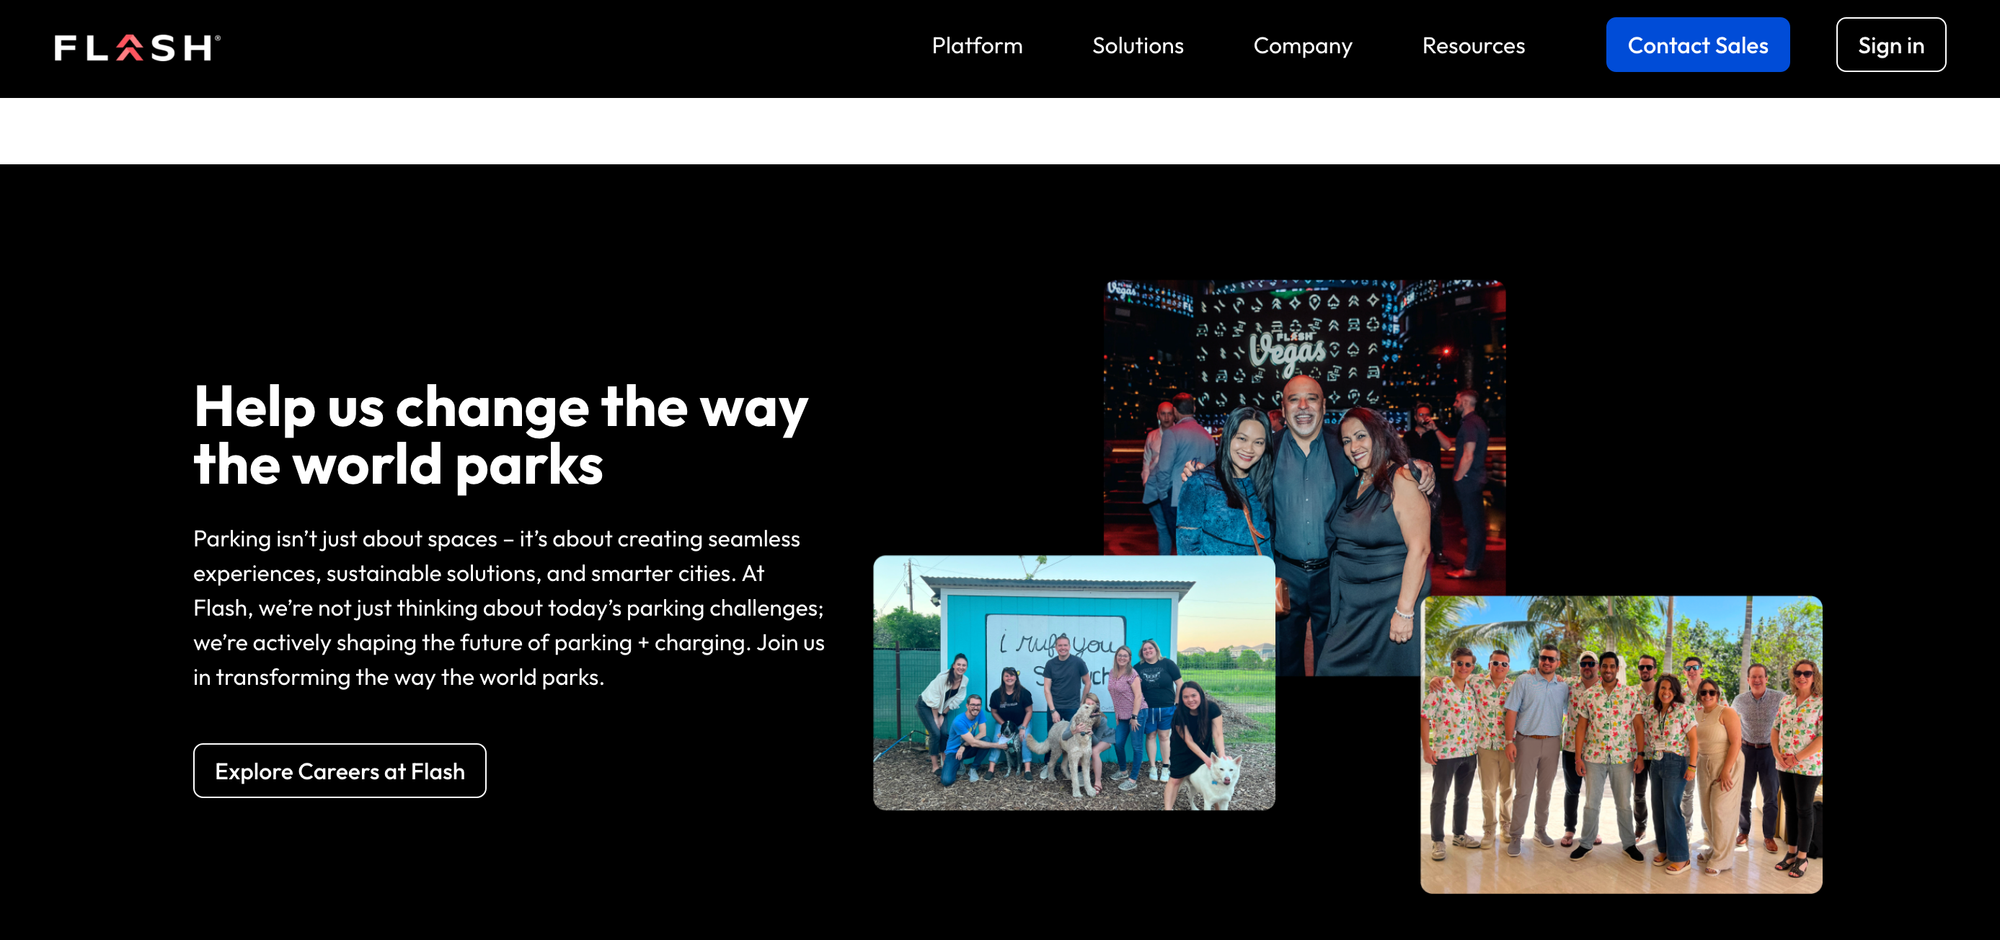Click the paragraph starting "Parking isn't just"

[x=508, y=608]
